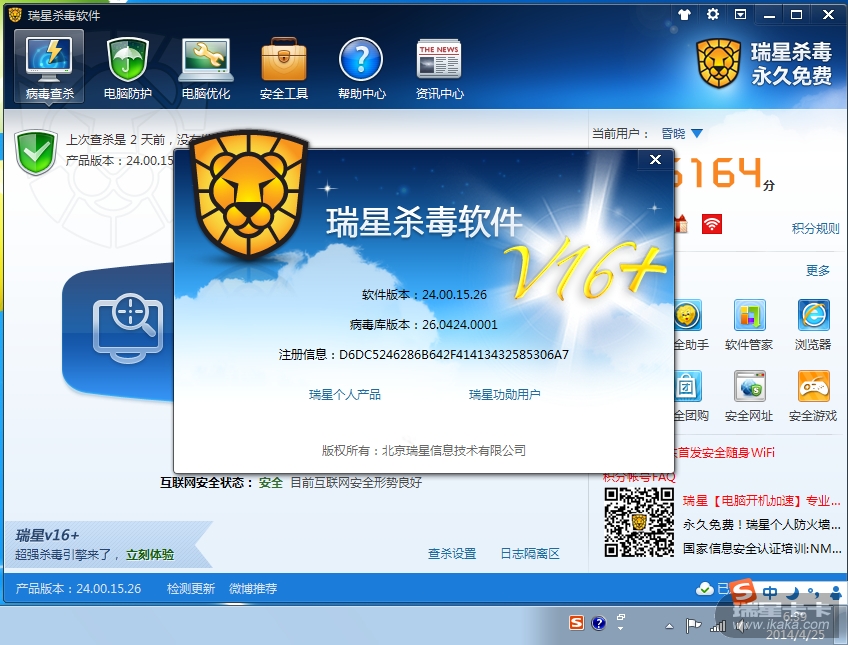Click the 软件版本：24.00.15.26 text
Viewport: 848px width, 645px height.
tap(424, 295)
